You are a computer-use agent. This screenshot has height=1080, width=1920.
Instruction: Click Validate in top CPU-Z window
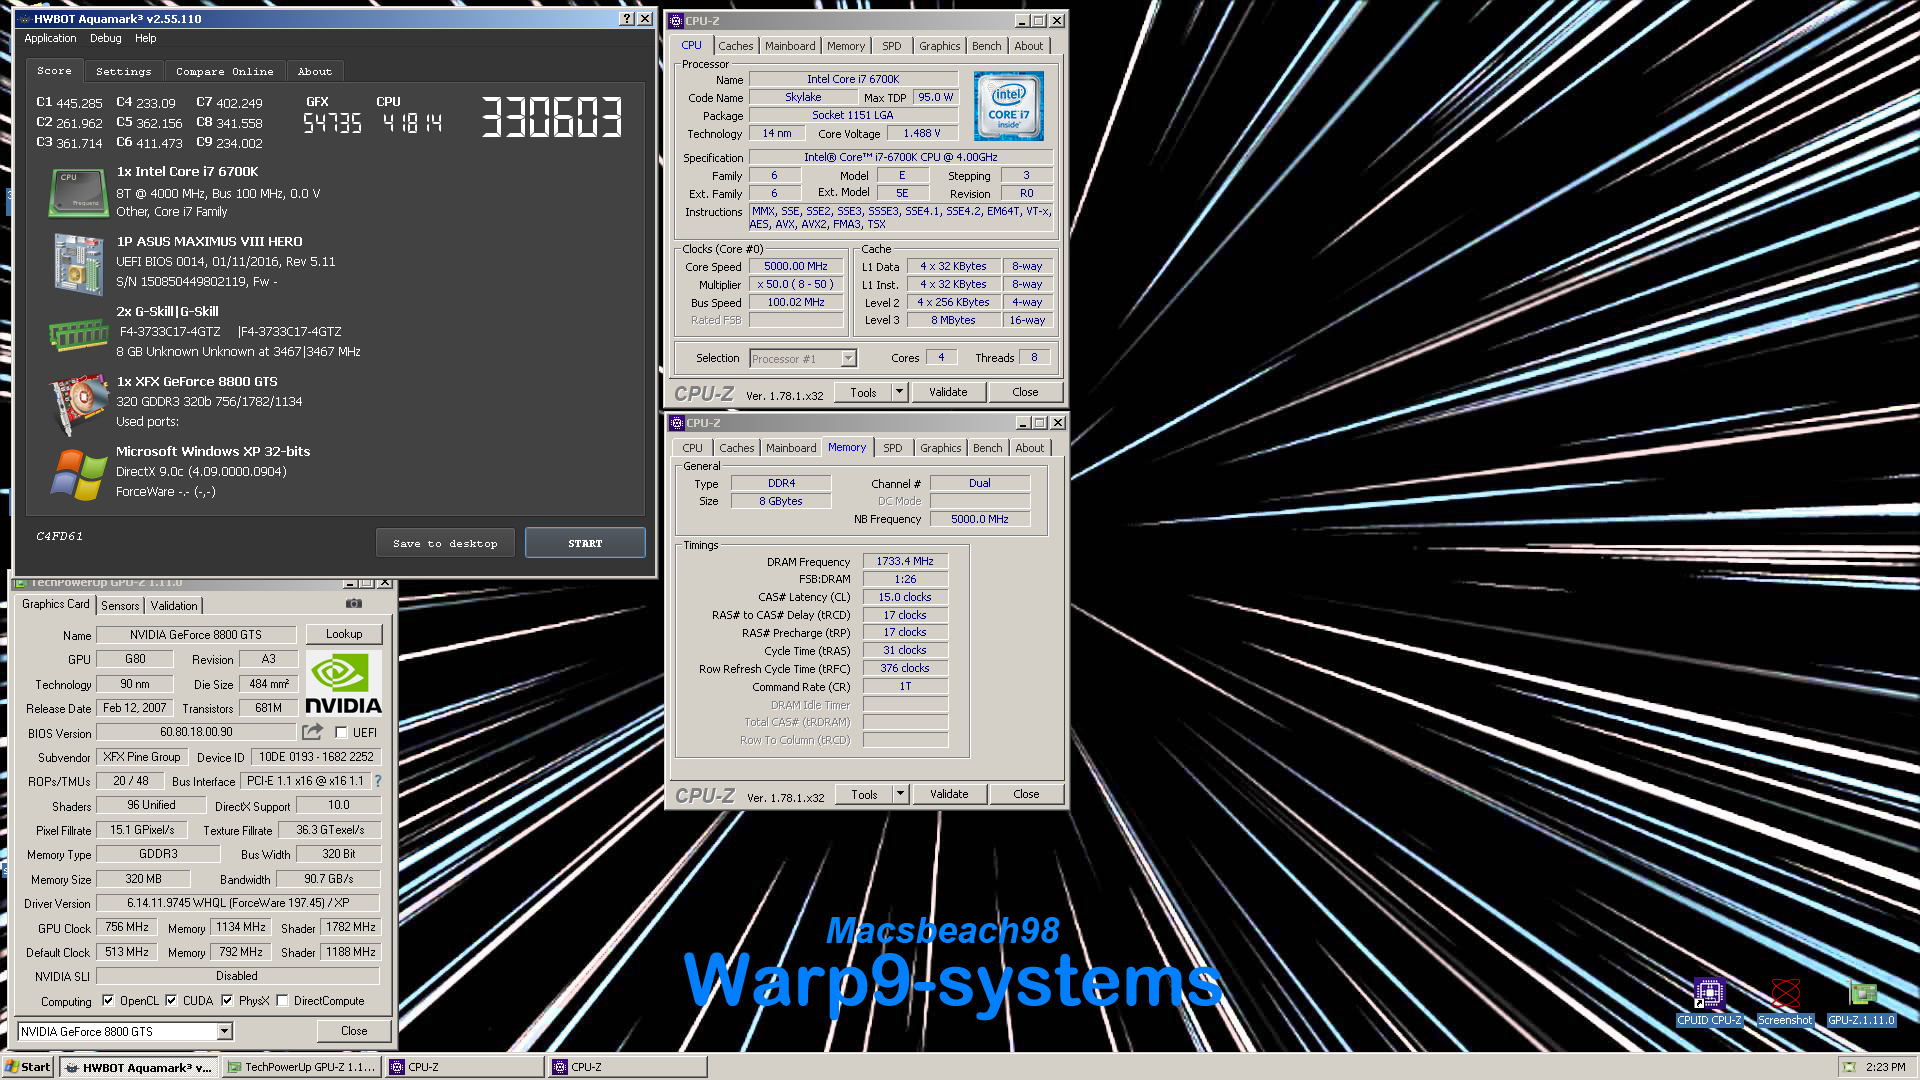(948, 392)
